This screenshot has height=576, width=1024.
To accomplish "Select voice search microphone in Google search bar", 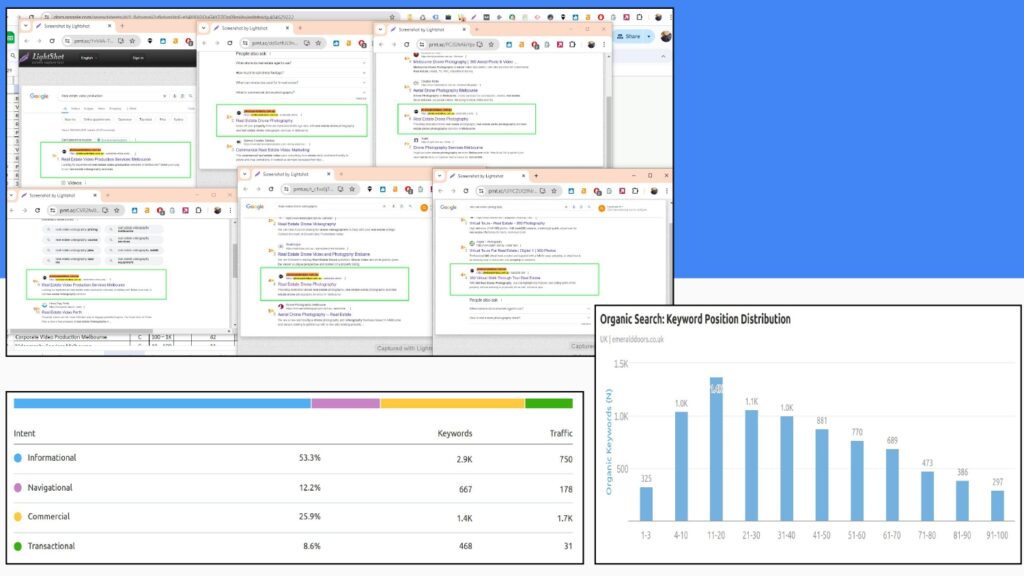I will coord(174,96).
